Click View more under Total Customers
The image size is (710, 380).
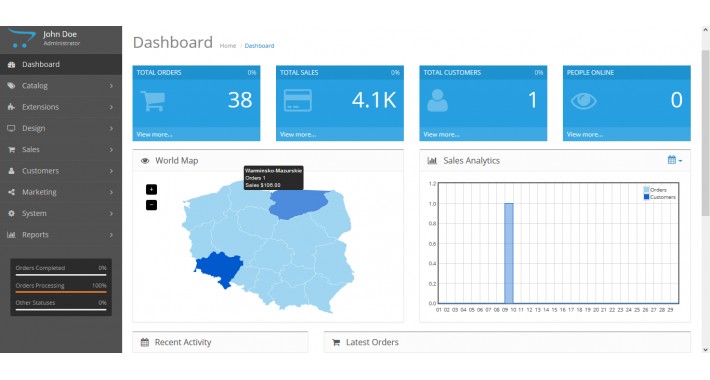[x=441, y=135]
